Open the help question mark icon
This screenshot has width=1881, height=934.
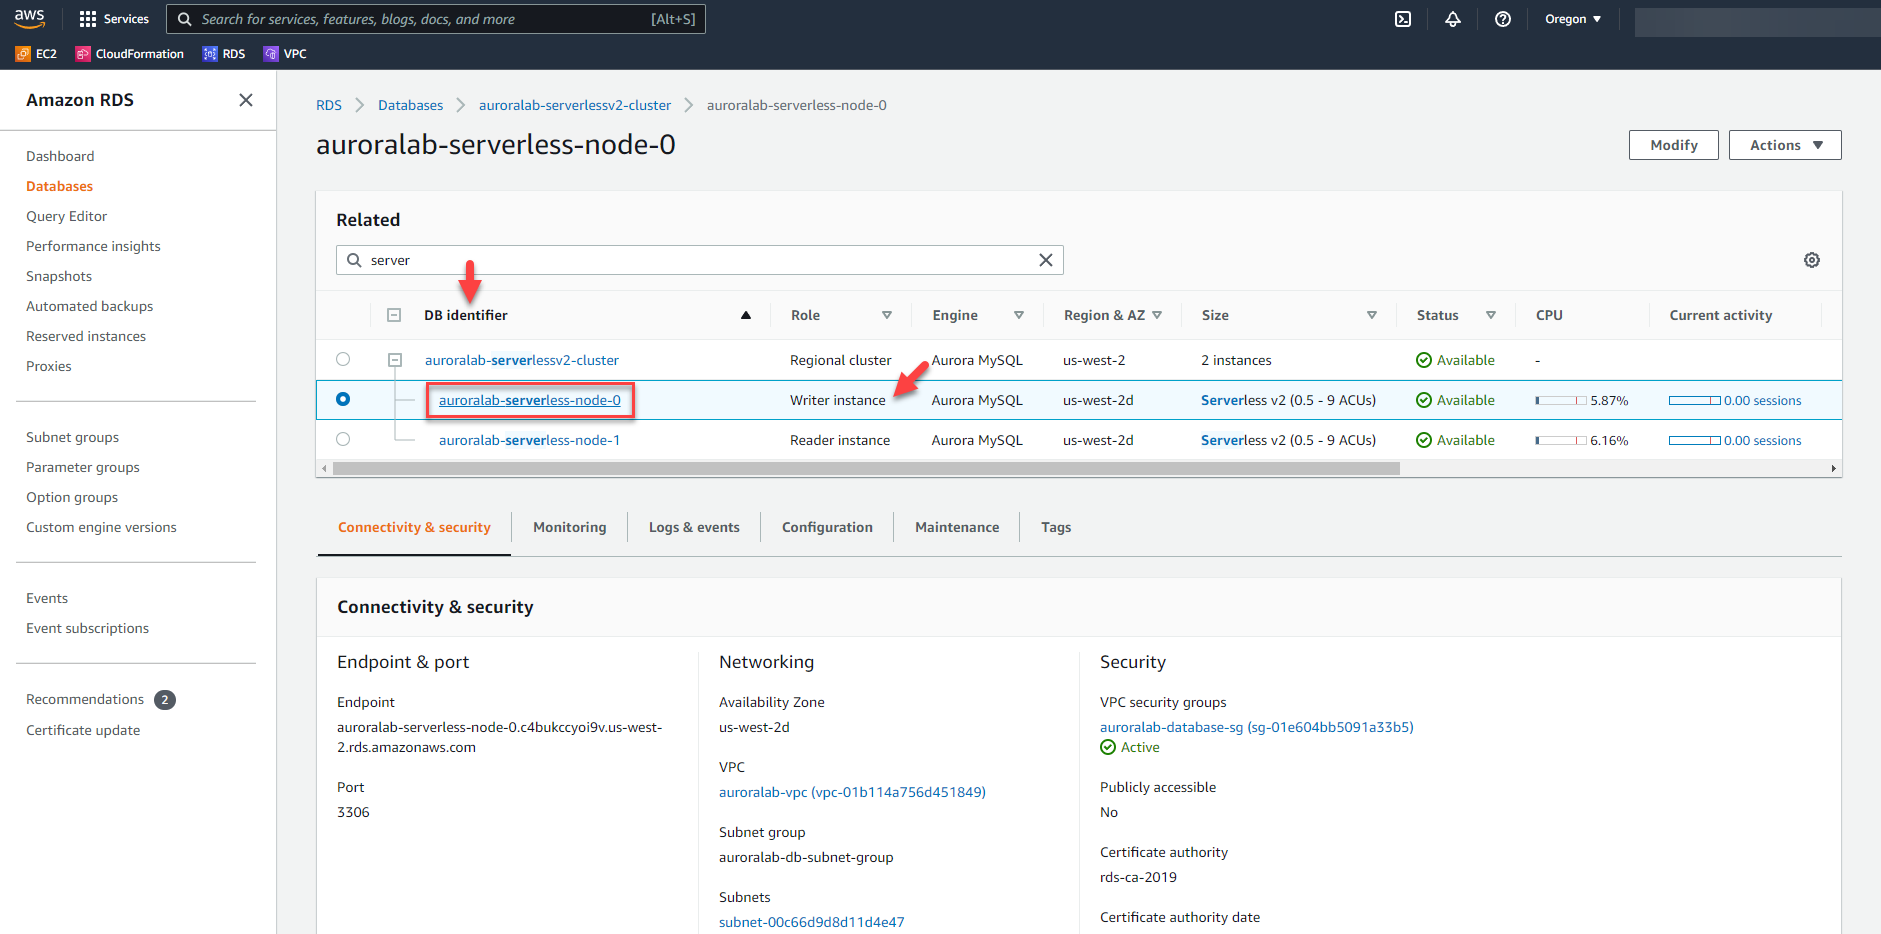pos(1502,19)
